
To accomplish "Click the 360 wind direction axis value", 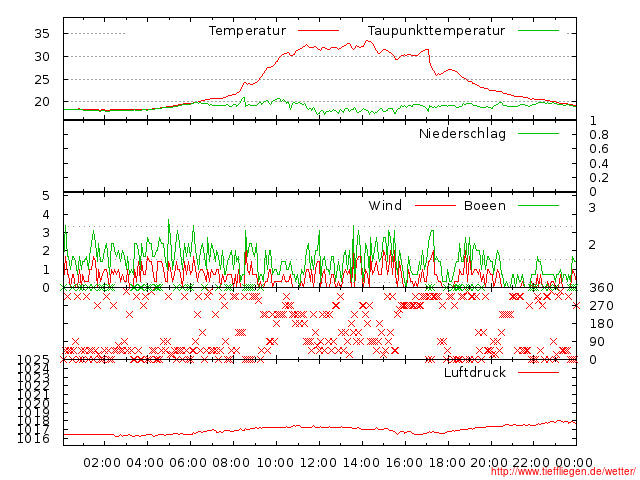I will 601,288.
